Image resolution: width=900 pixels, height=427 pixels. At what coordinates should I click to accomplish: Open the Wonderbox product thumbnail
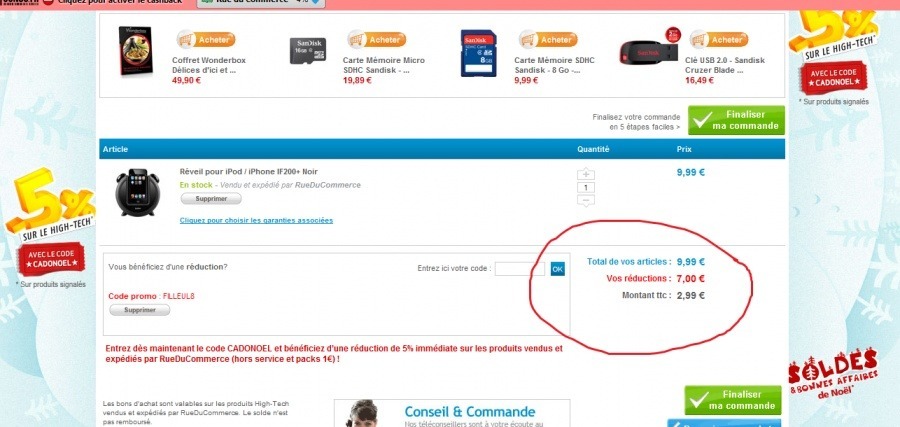click(x=135, y=52)
